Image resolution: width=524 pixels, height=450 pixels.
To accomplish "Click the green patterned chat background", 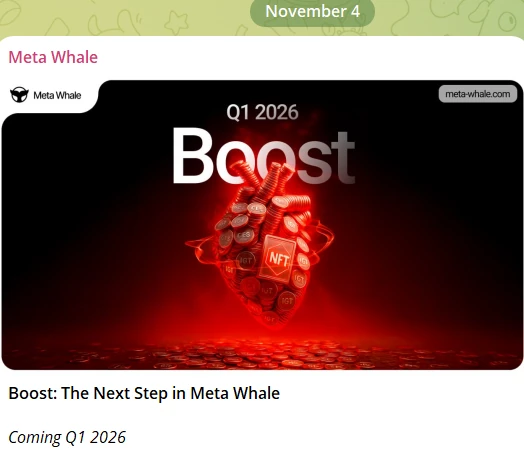I will [124, 17].
